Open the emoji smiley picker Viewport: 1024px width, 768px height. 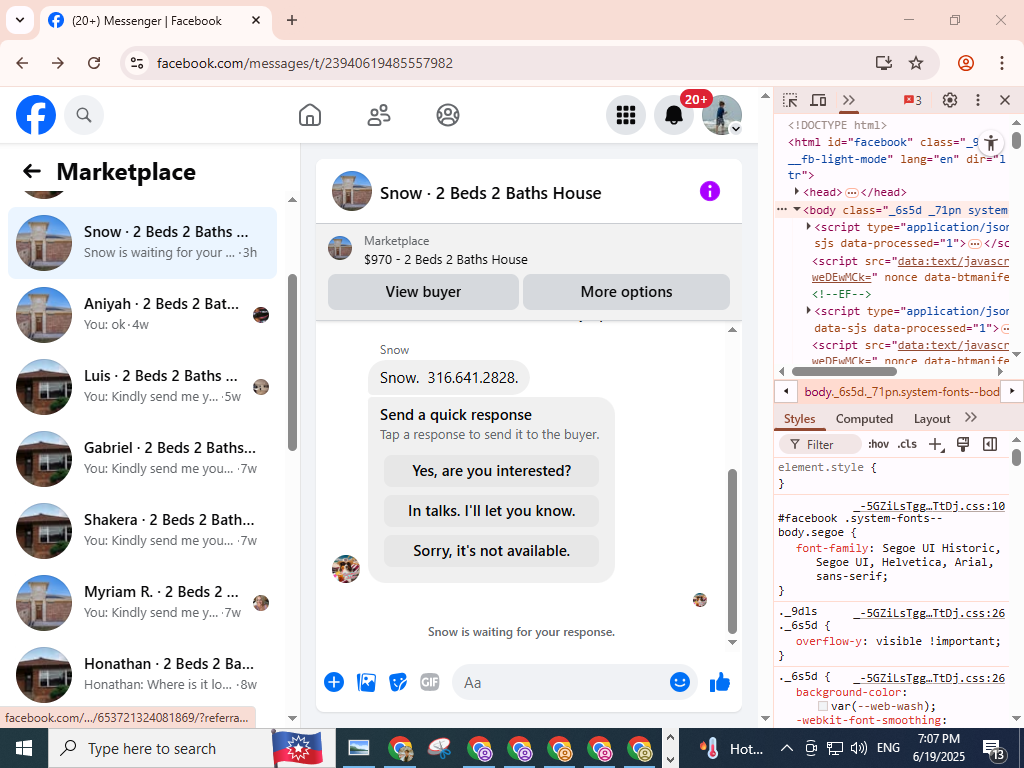[680, 682]
